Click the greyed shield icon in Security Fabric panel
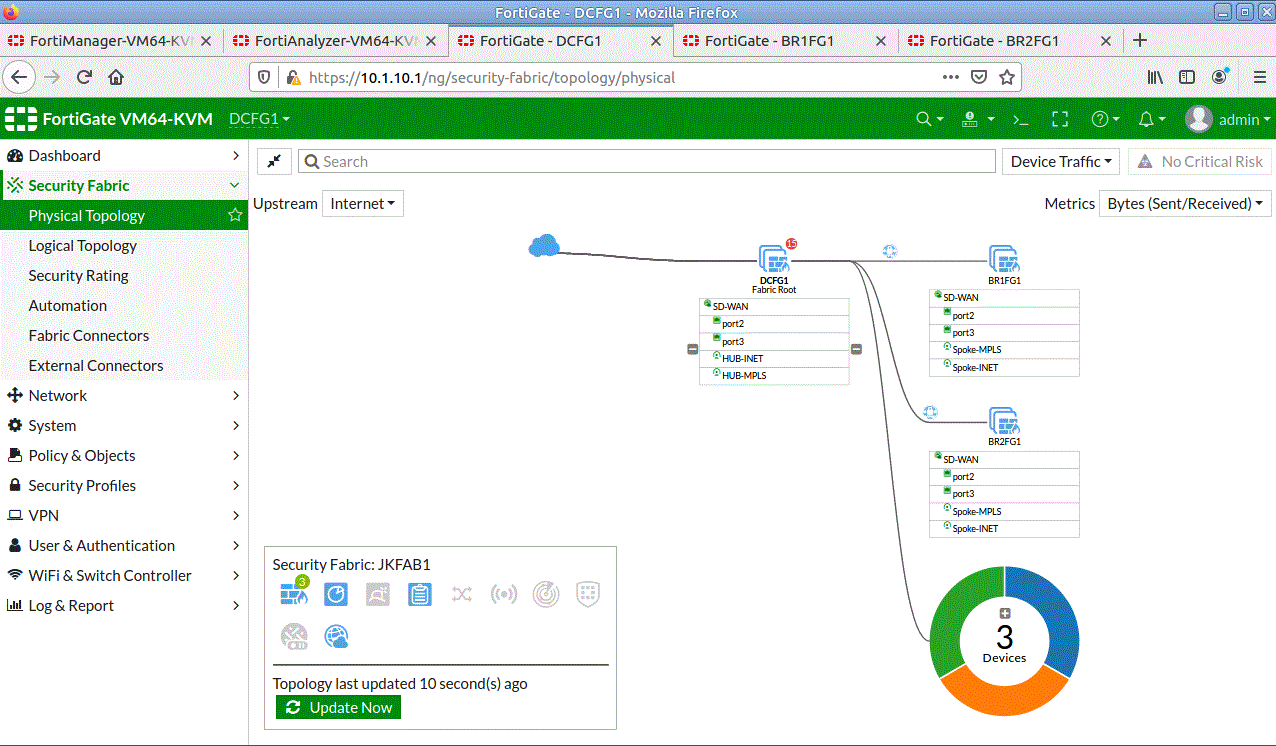 (x=588, y=594)
